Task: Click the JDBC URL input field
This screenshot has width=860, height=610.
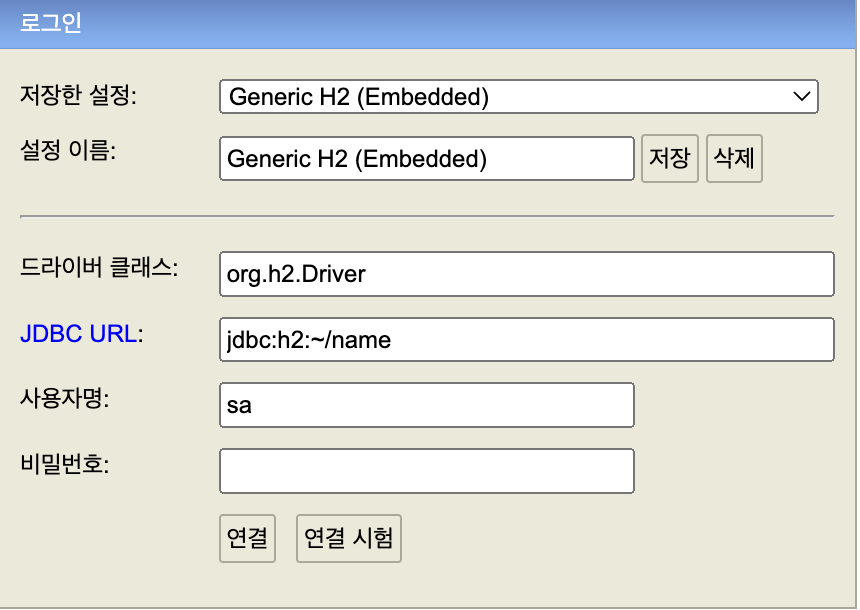Action: [527, 340]
